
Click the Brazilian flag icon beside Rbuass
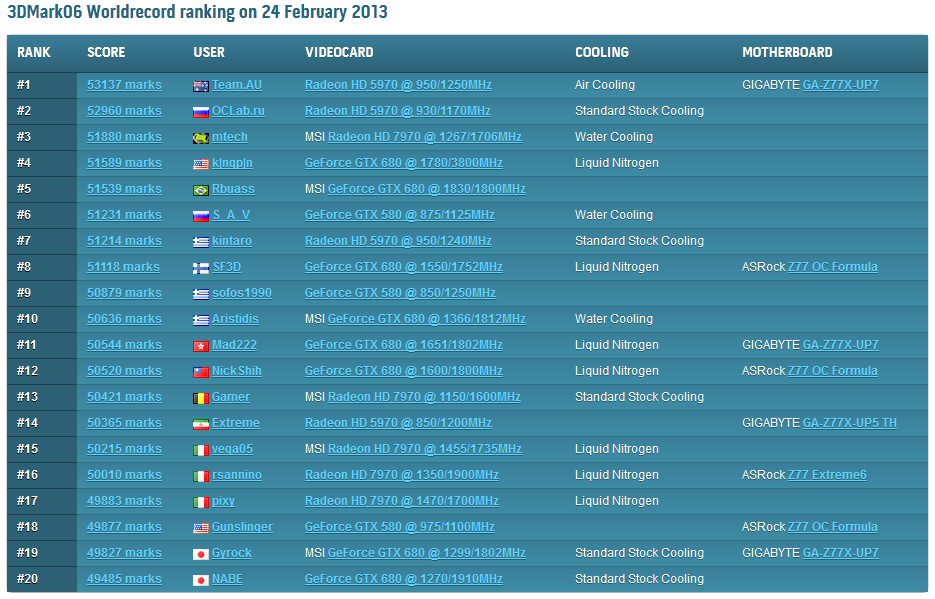tap(200, 190)
